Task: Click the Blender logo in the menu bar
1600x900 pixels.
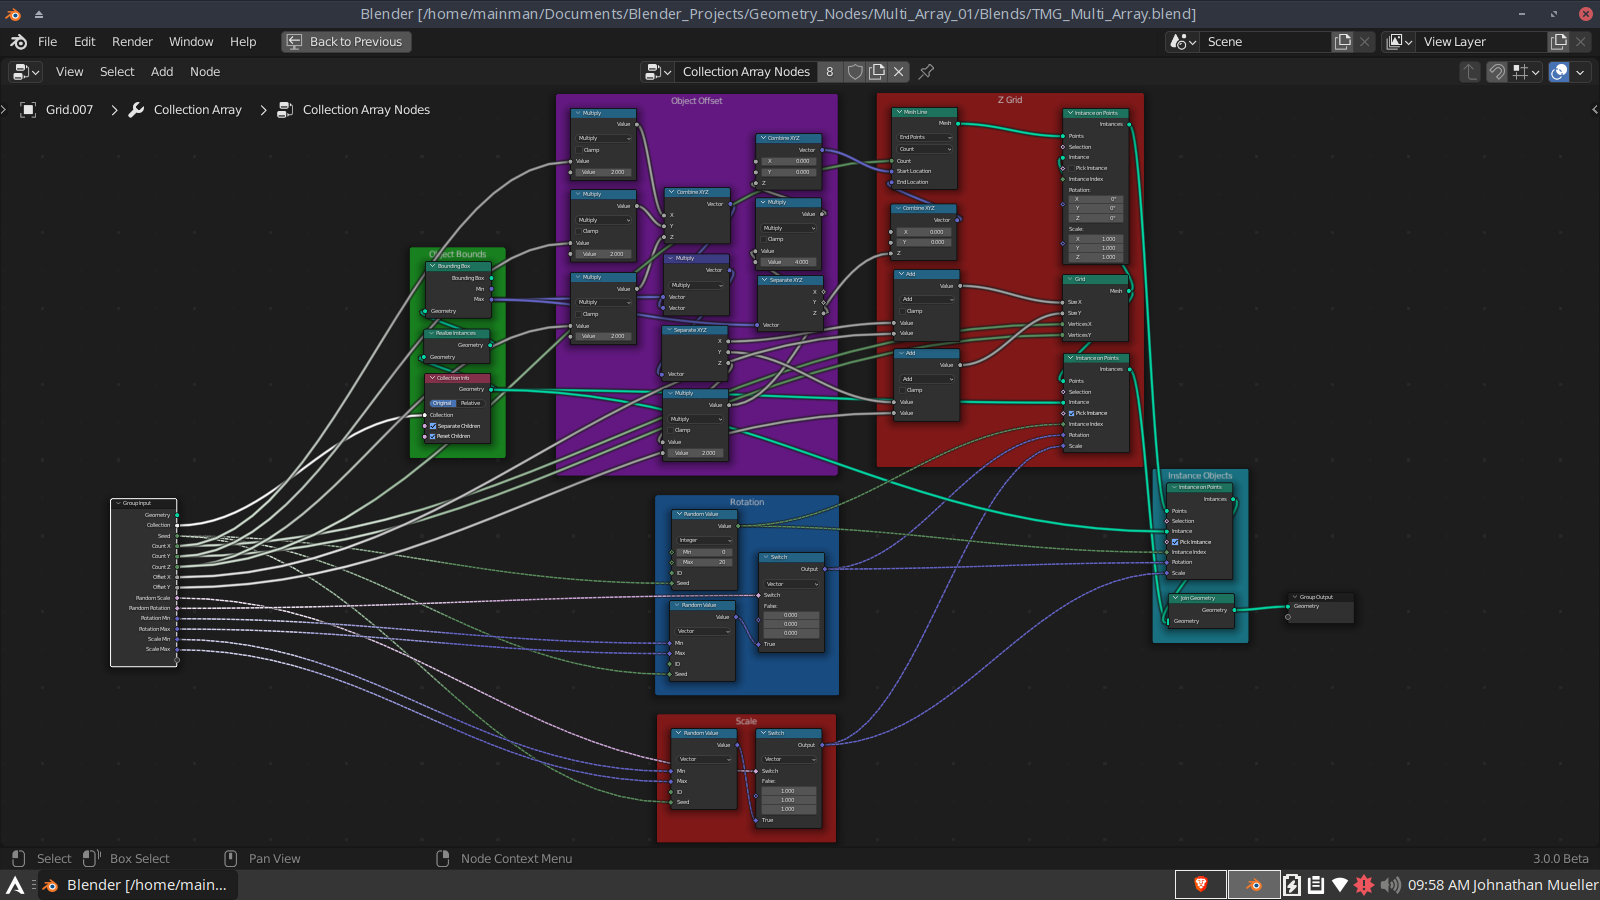Action: click(x=17, y=41)
